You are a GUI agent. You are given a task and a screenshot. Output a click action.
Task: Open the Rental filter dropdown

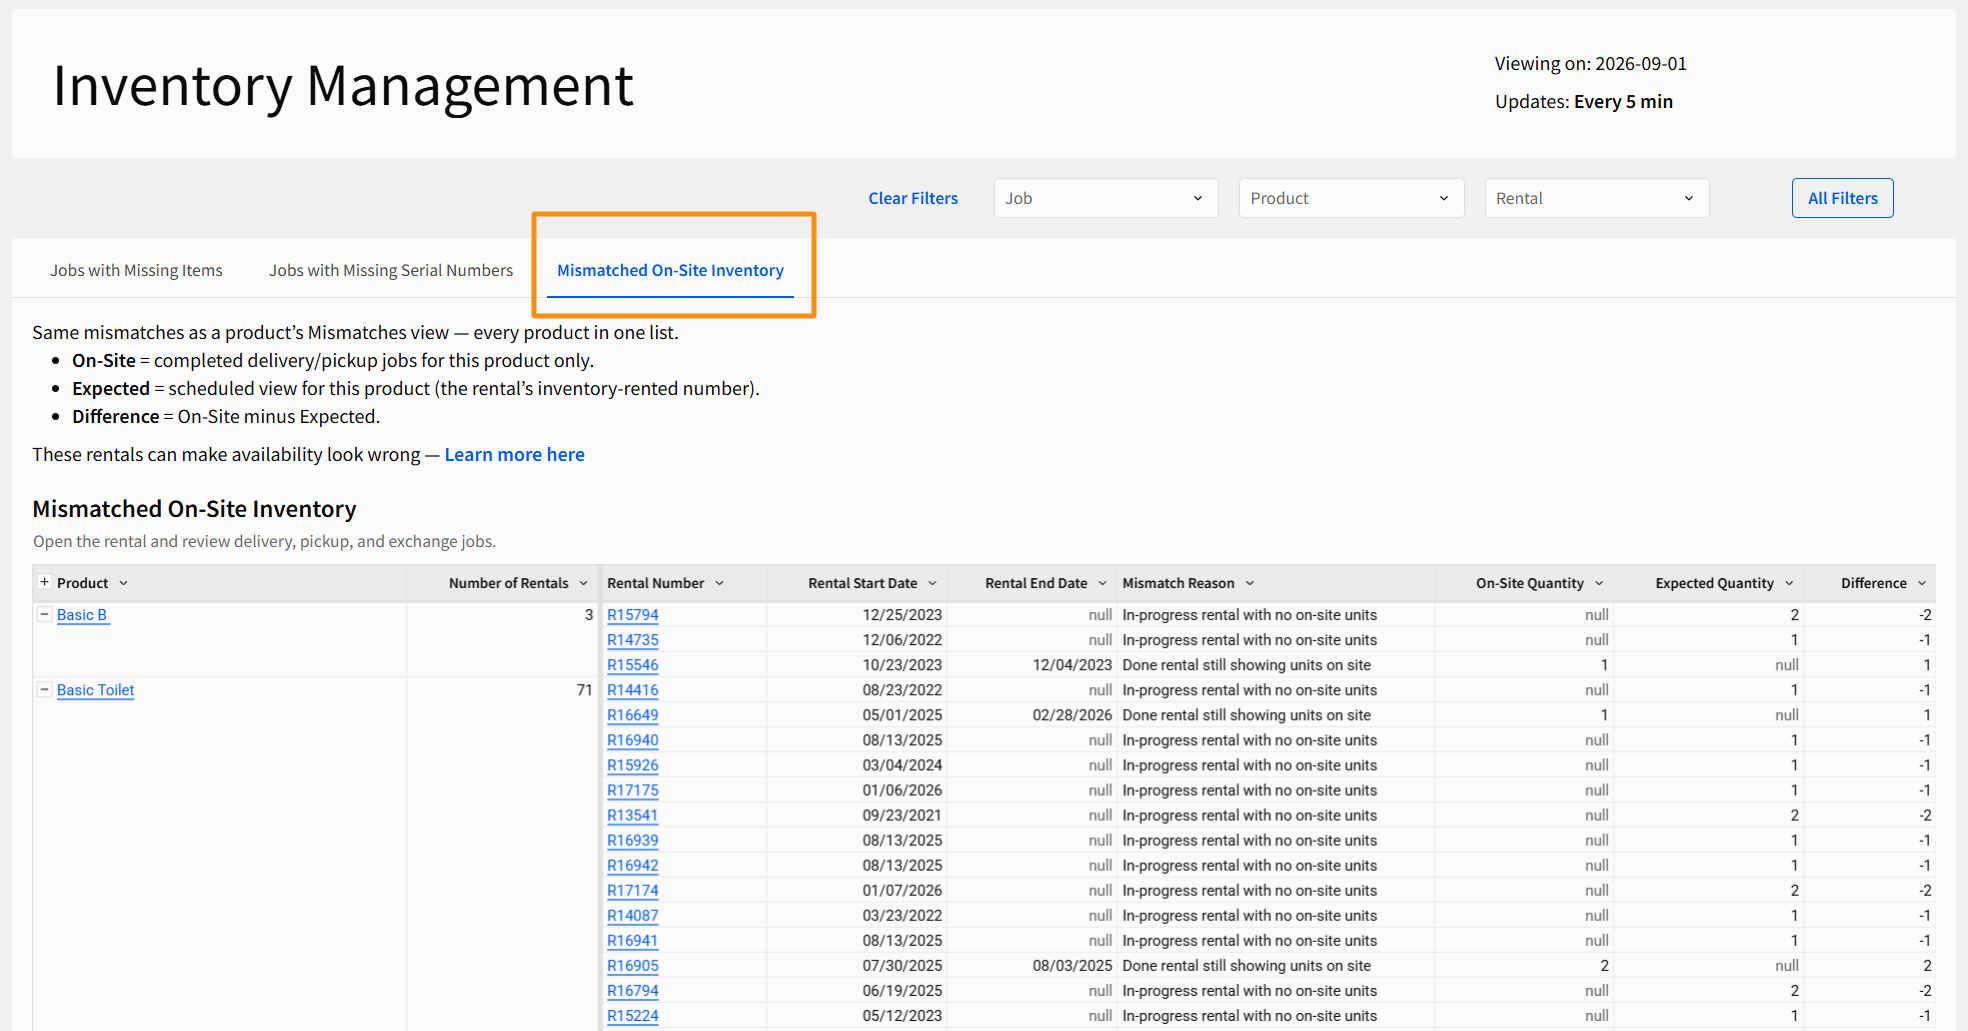pyautogui.click(x=1597, y=198)
